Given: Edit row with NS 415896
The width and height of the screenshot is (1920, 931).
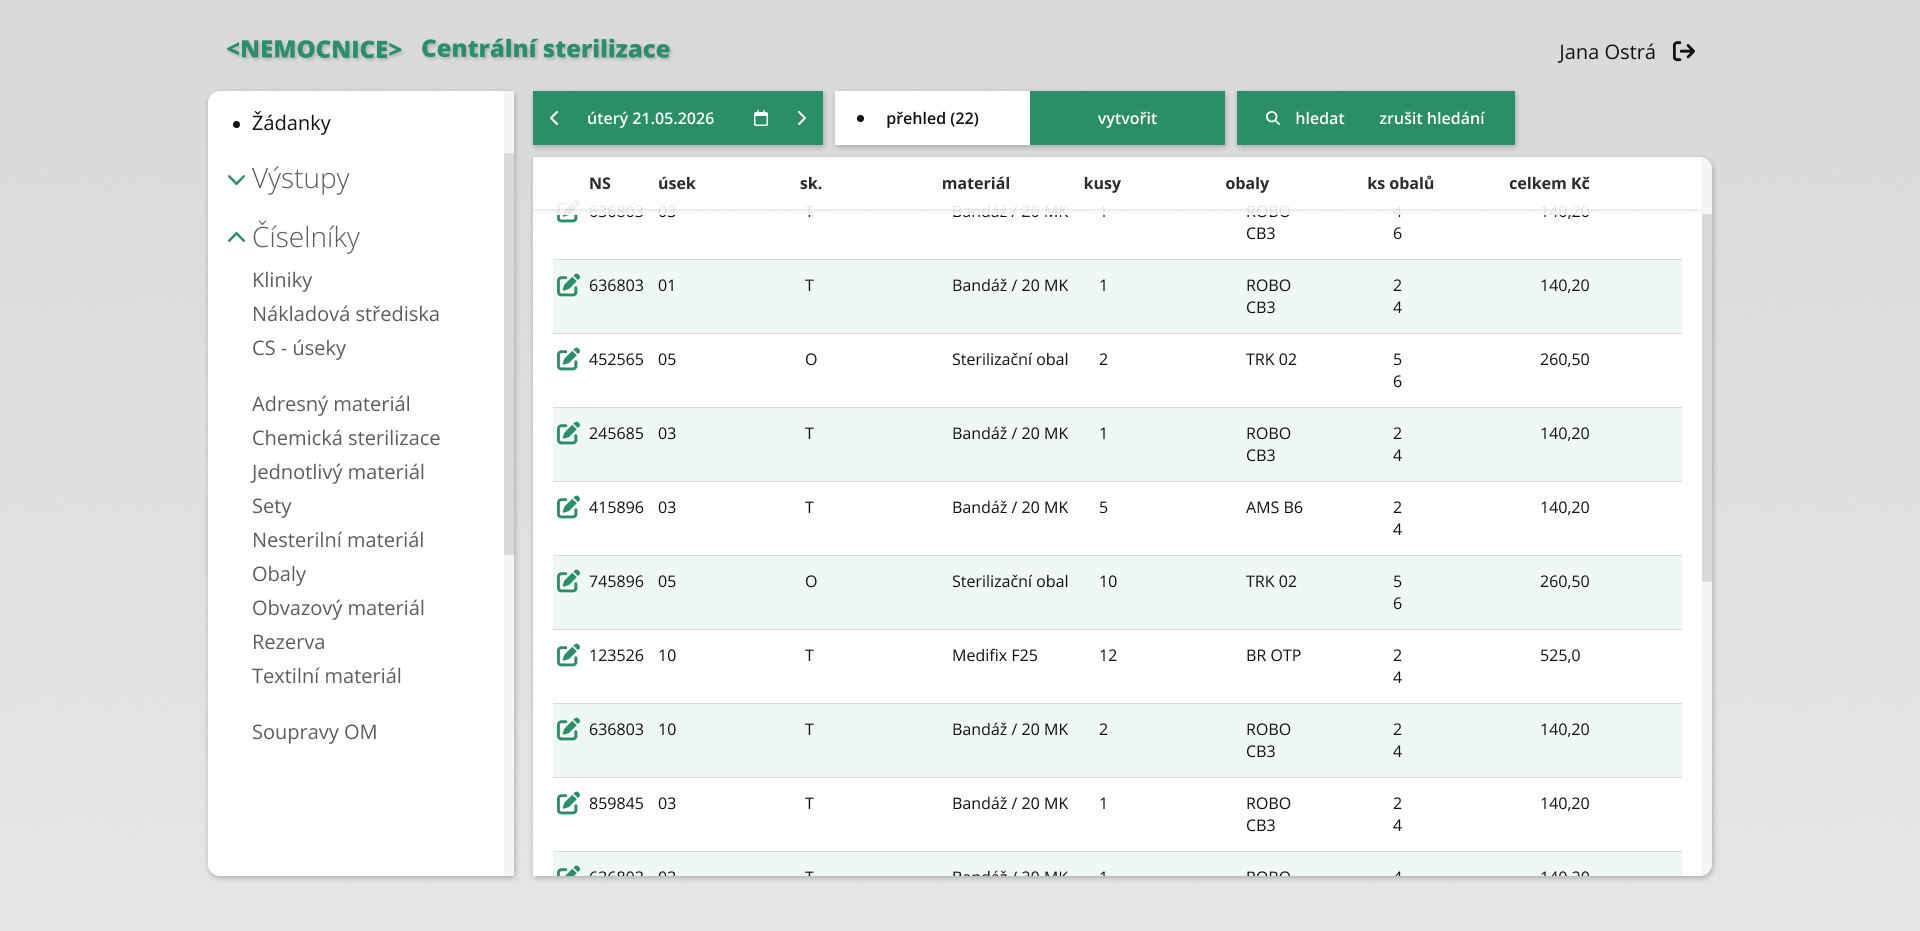Looking at the screenshot, I should (x=568, y=508).
